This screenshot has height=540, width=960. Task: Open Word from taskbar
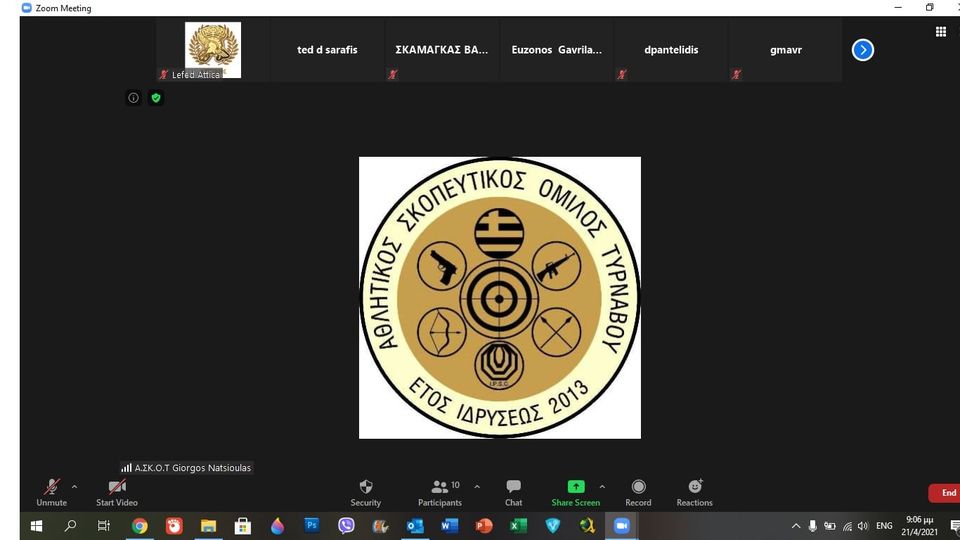click(449, 526)
